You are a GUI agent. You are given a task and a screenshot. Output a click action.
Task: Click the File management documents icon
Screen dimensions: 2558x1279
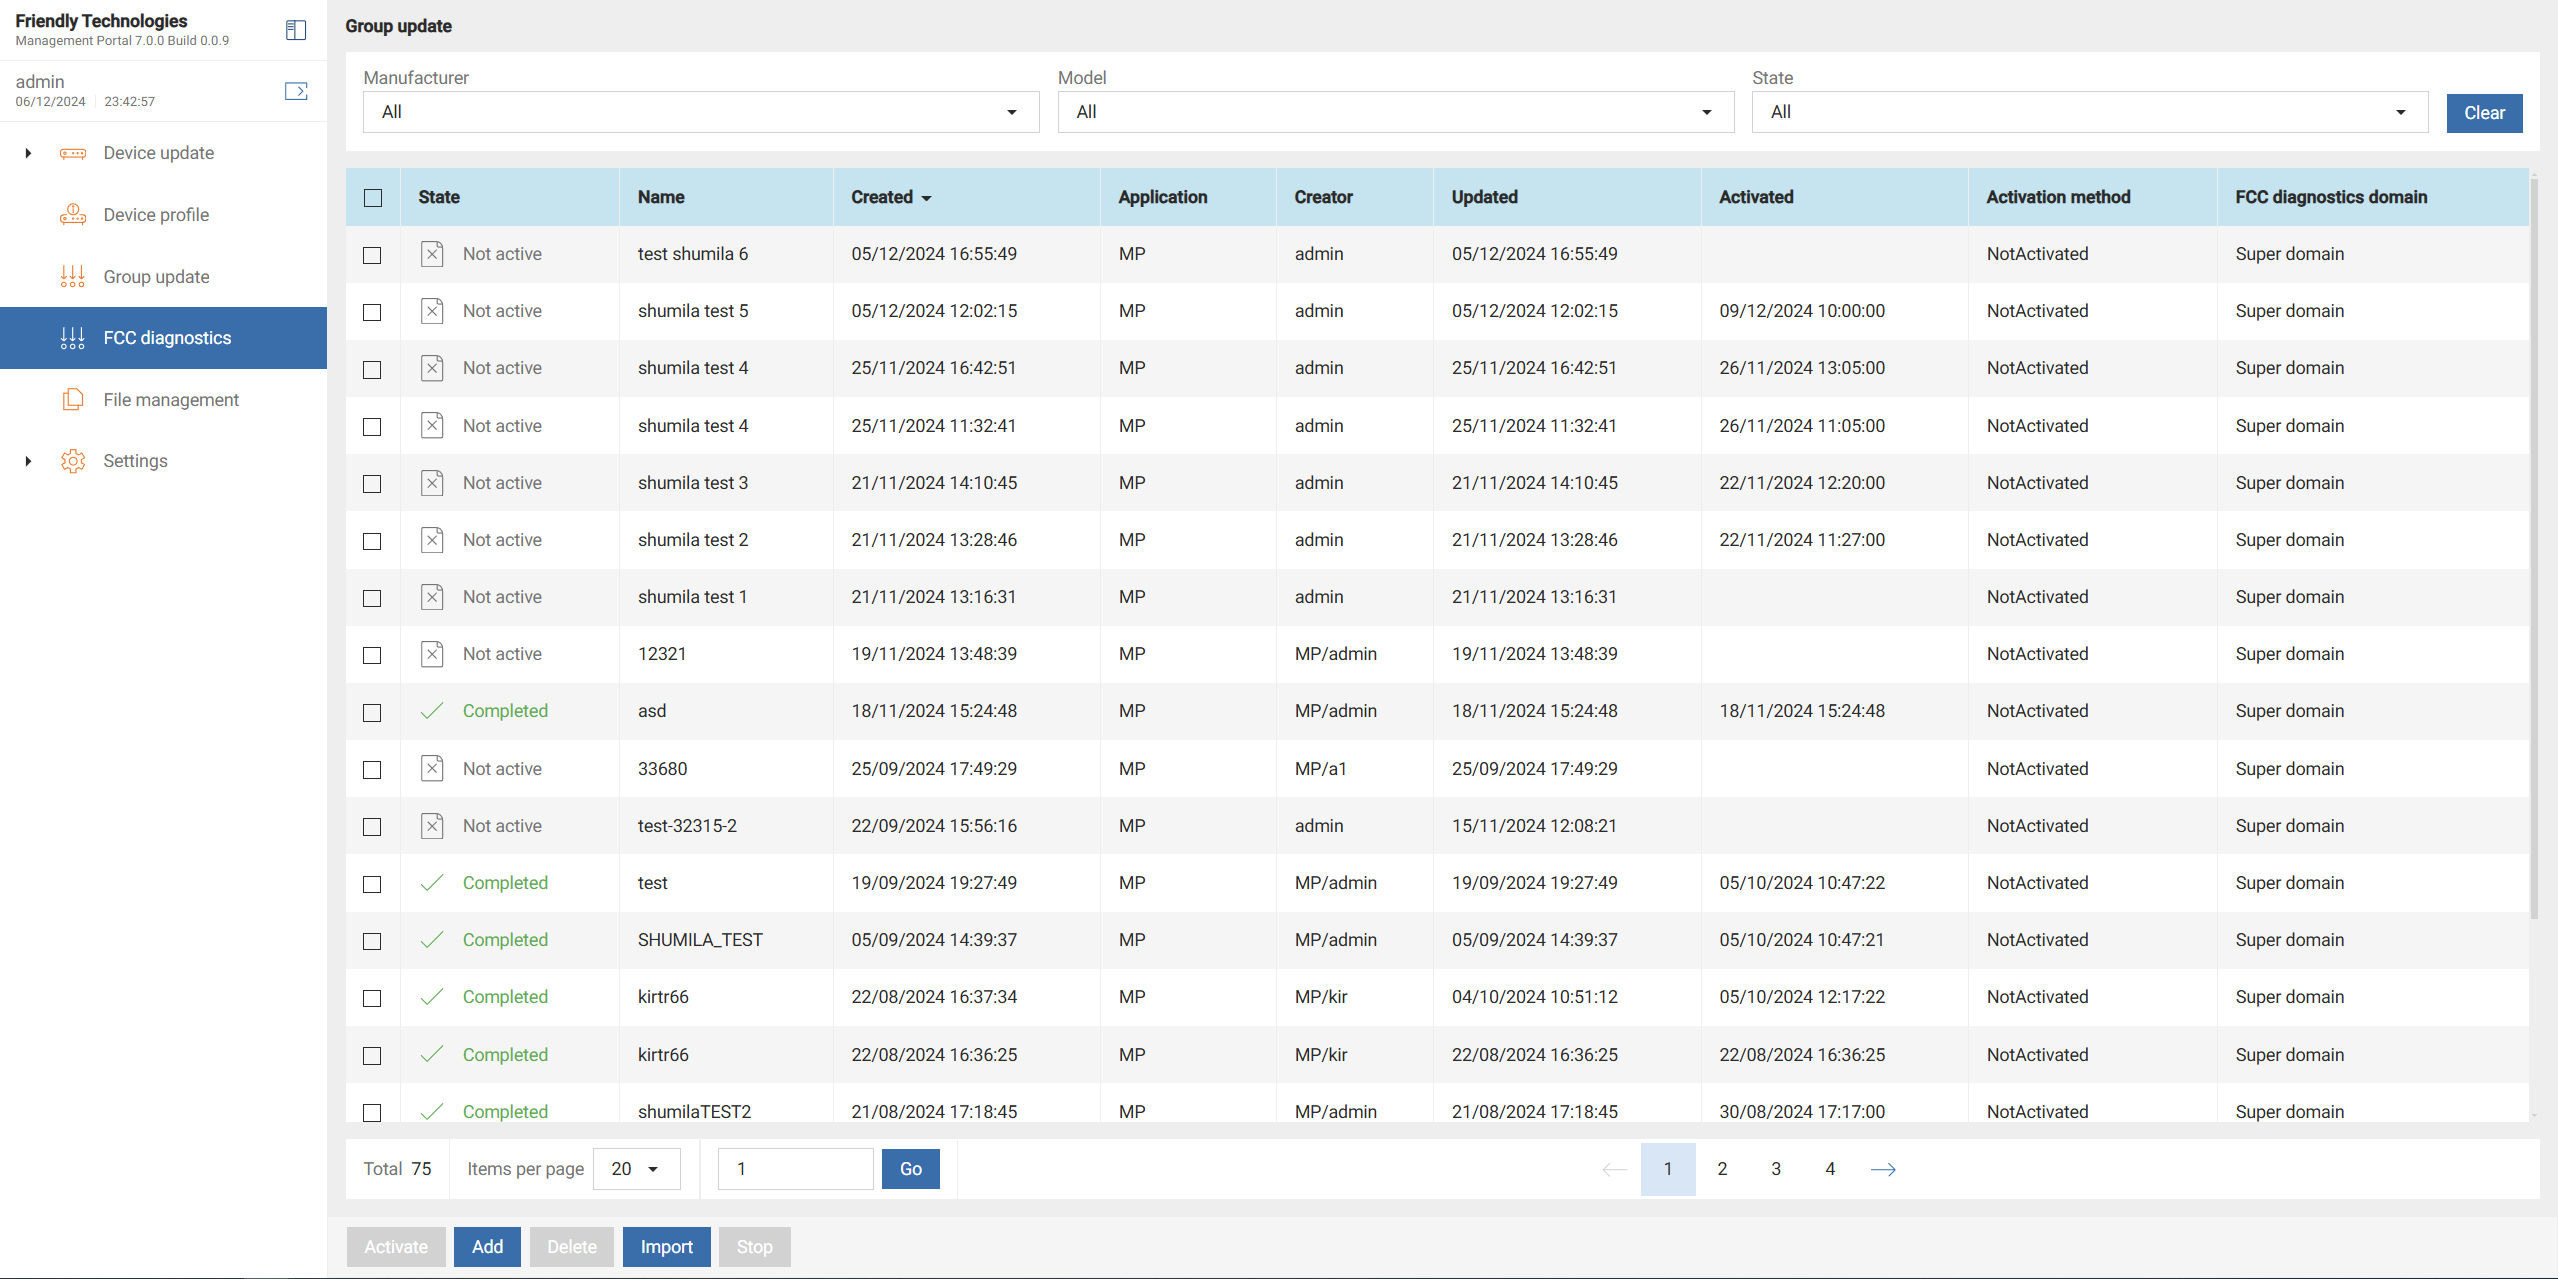73,400
